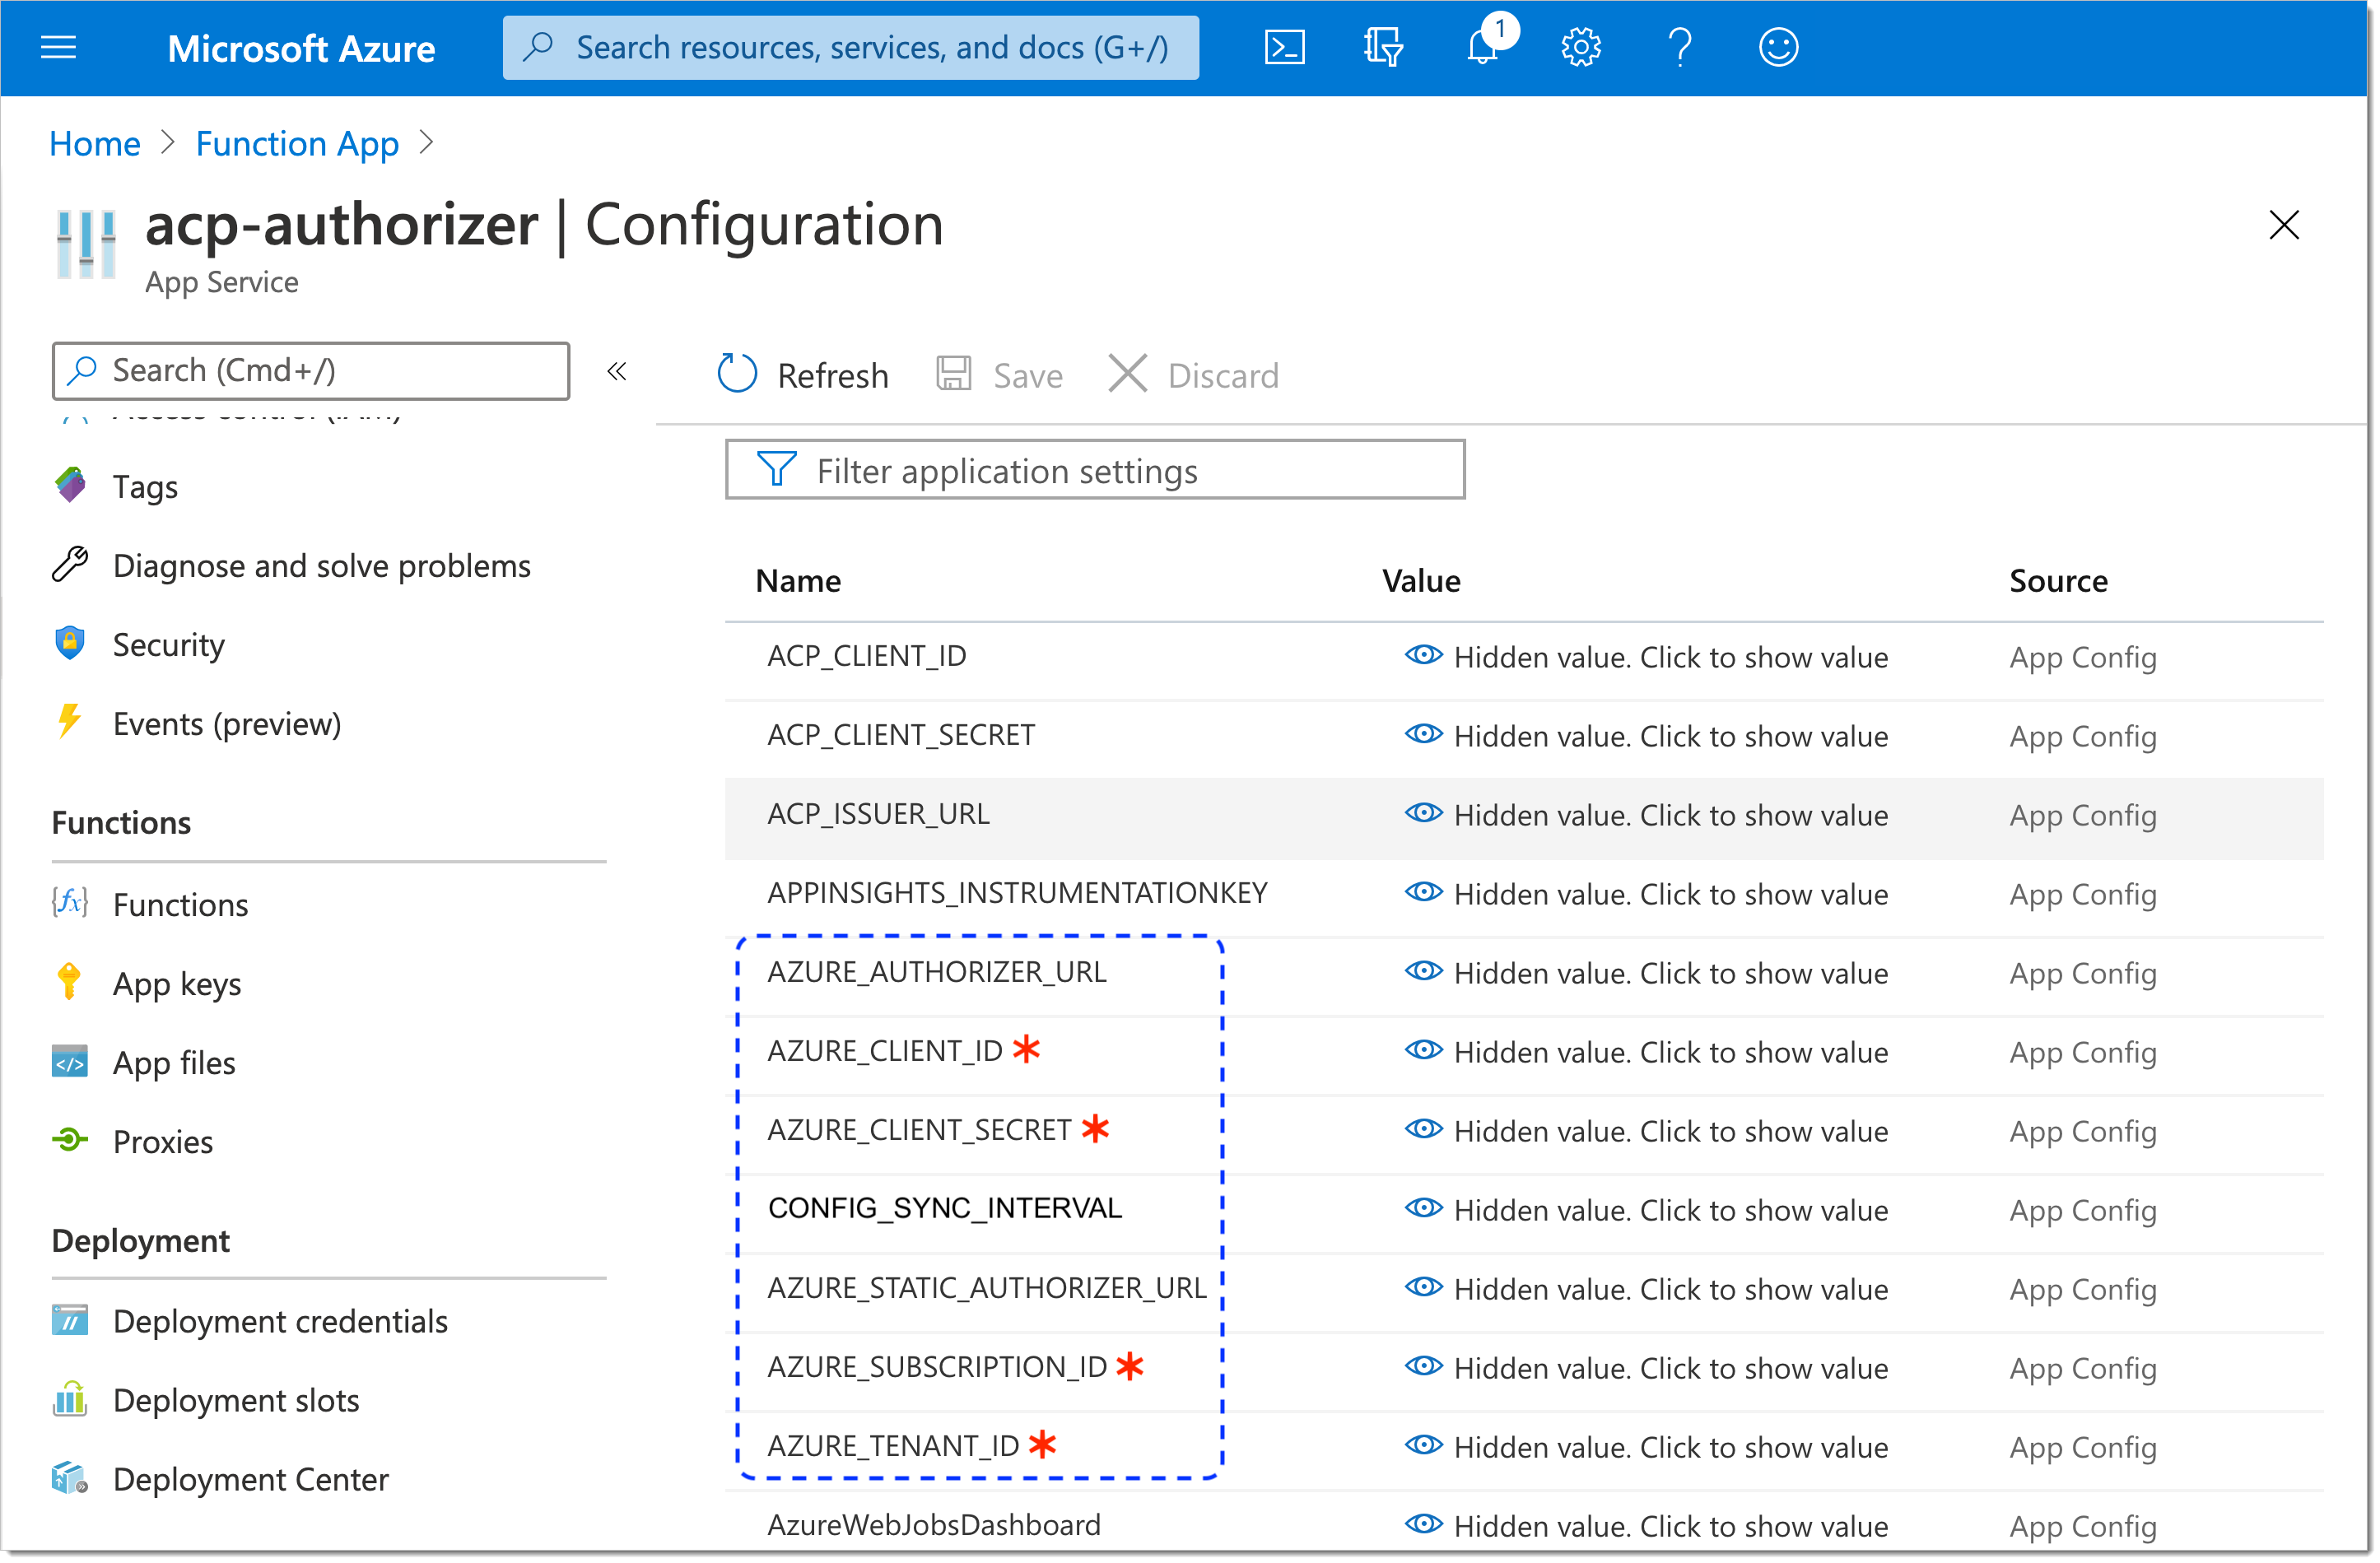Image resolution: width=2380 pixels, height=1563 pixels.
Task: Go to Home breadcrumb link
Action: [x=95, y=143]
